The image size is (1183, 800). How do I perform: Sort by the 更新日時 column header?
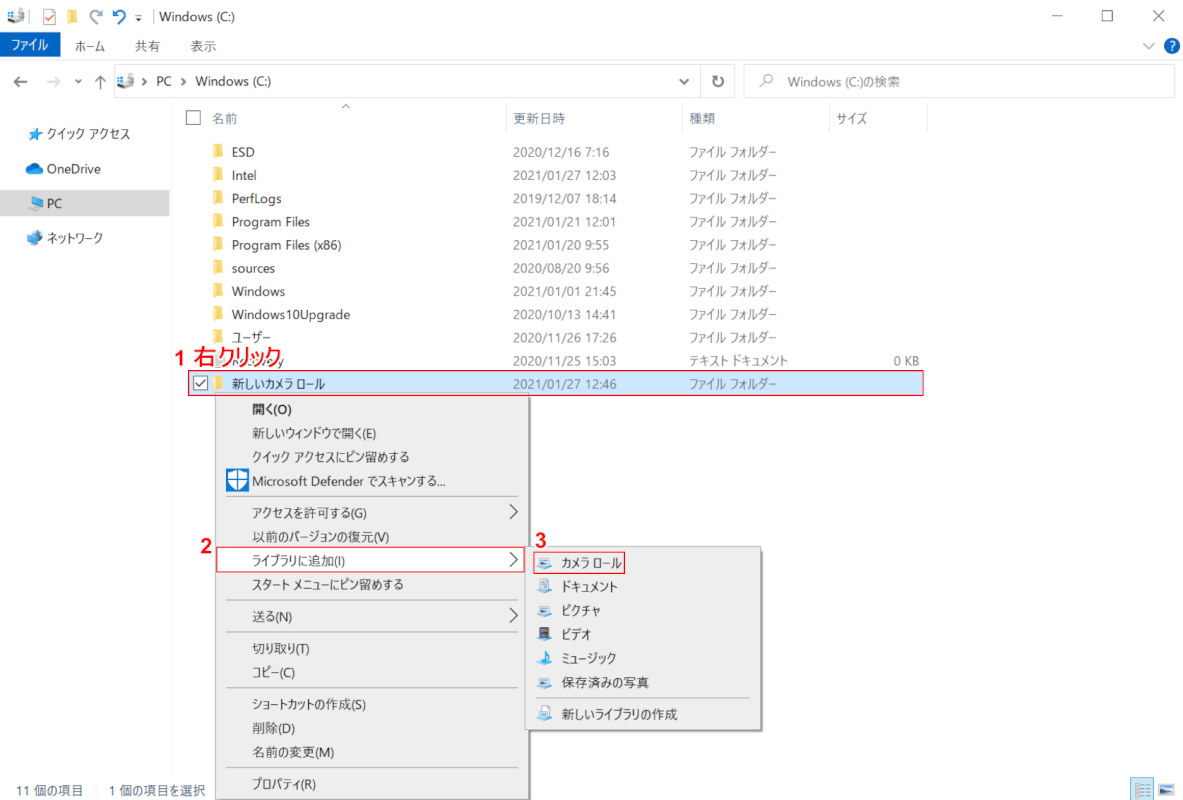[540, 118]
